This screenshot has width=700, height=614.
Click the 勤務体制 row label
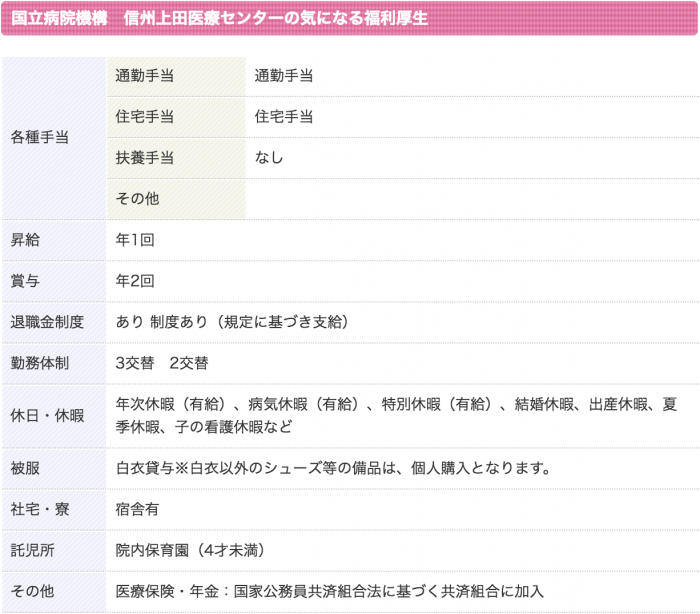click(x=40, y=363)
